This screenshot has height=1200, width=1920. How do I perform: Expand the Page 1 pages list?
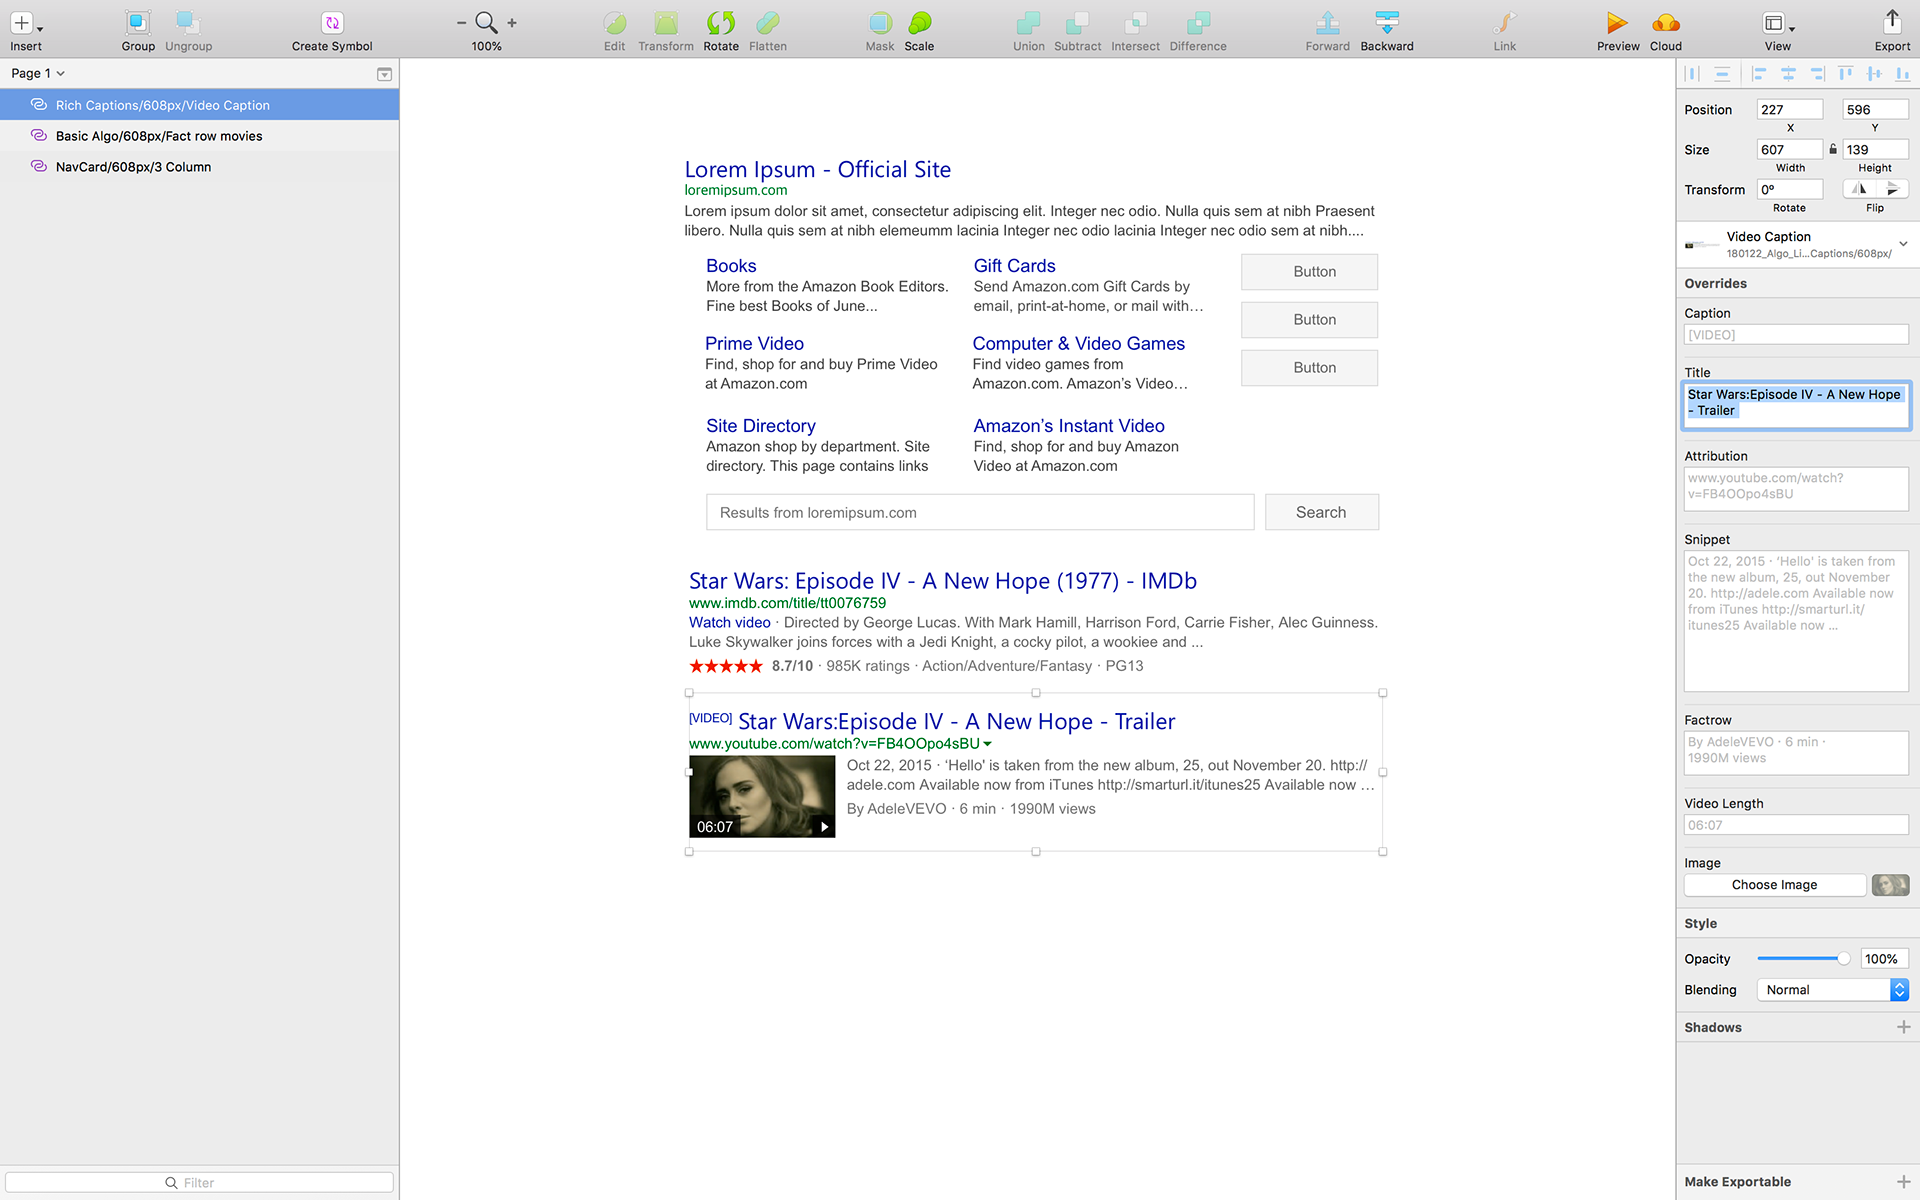[38, 73]
